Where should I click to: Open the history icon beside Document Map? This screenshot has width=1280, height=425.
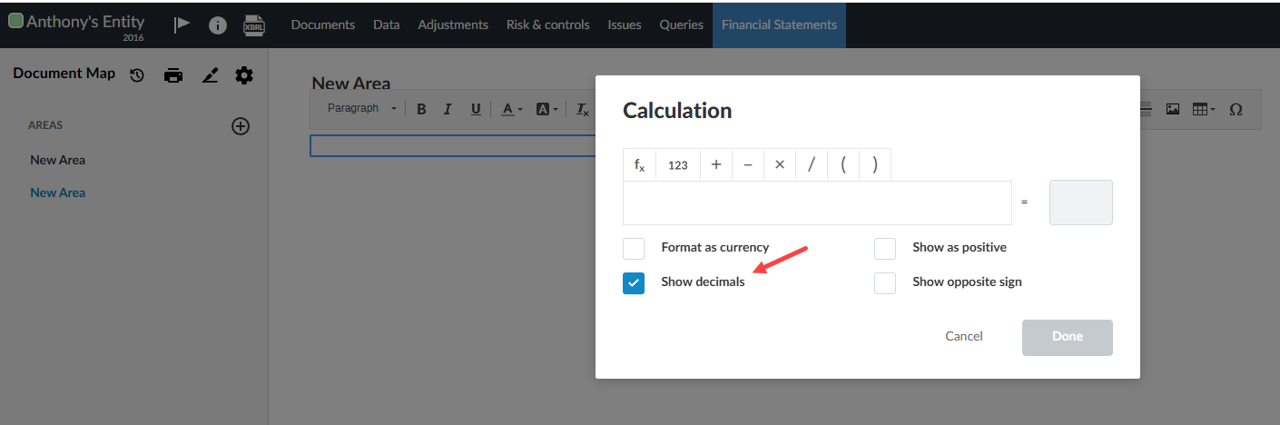(x=138, y=75)
